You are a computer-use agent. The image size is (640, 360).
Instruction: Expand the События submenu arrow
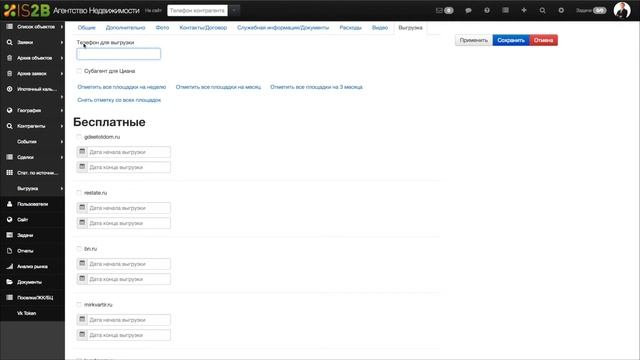pos(62,142)
